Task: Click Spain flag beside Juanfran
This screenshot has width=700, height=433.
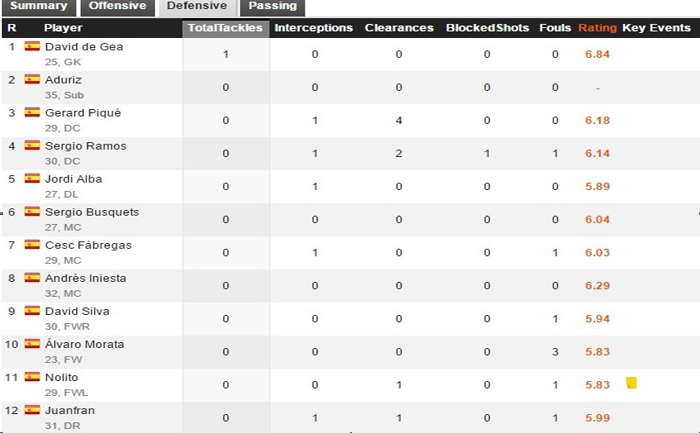Action: click(x=32, y=410)
